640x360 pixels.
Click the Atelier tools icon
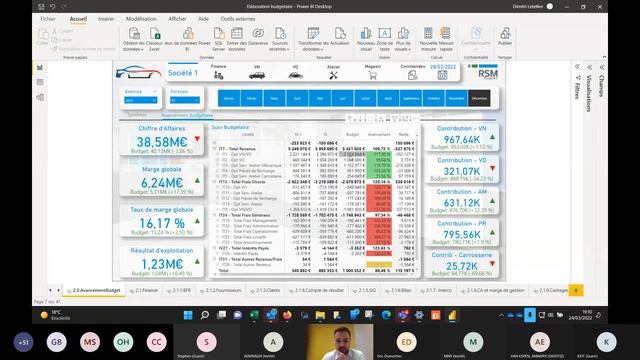(x=333, y=76)
